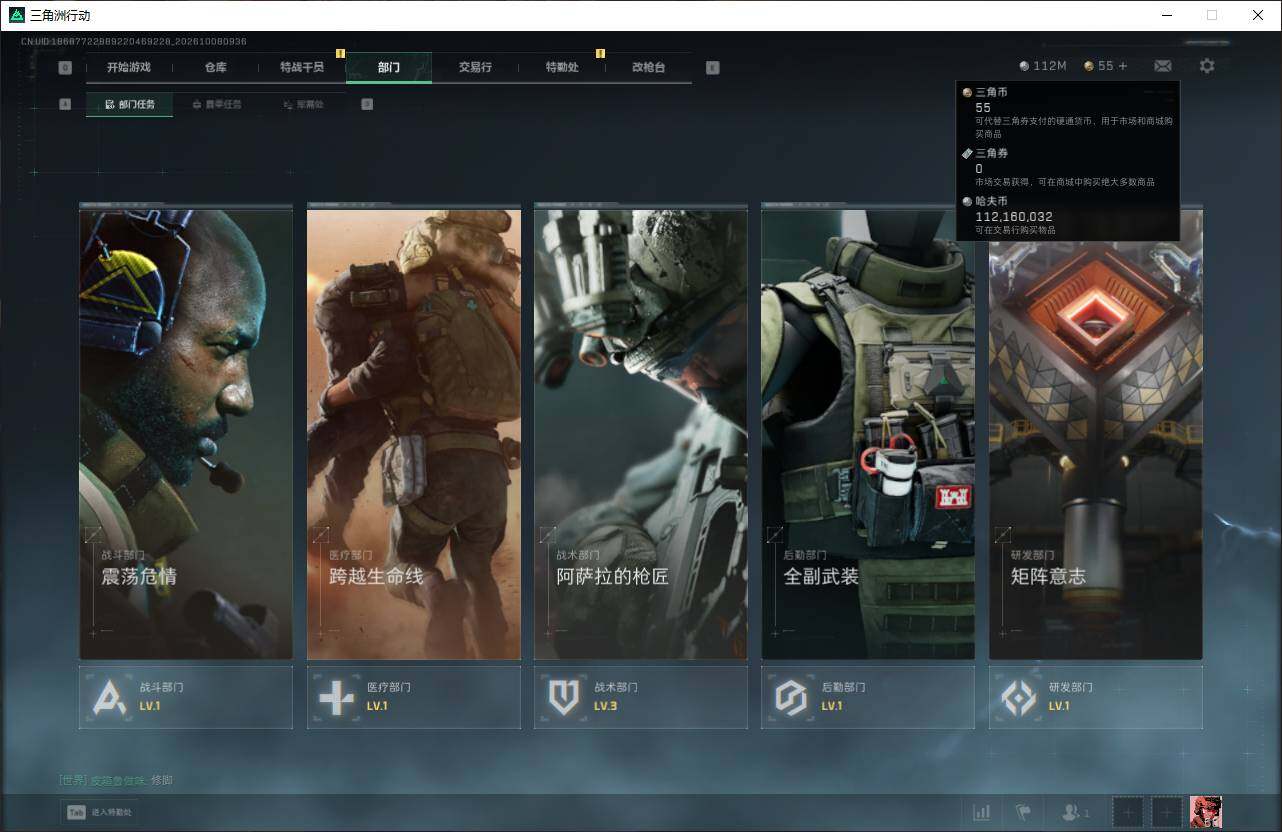Click the E key next-tab button
Viewport: 1282px width, 832px height.
click(x=712, y=68)
